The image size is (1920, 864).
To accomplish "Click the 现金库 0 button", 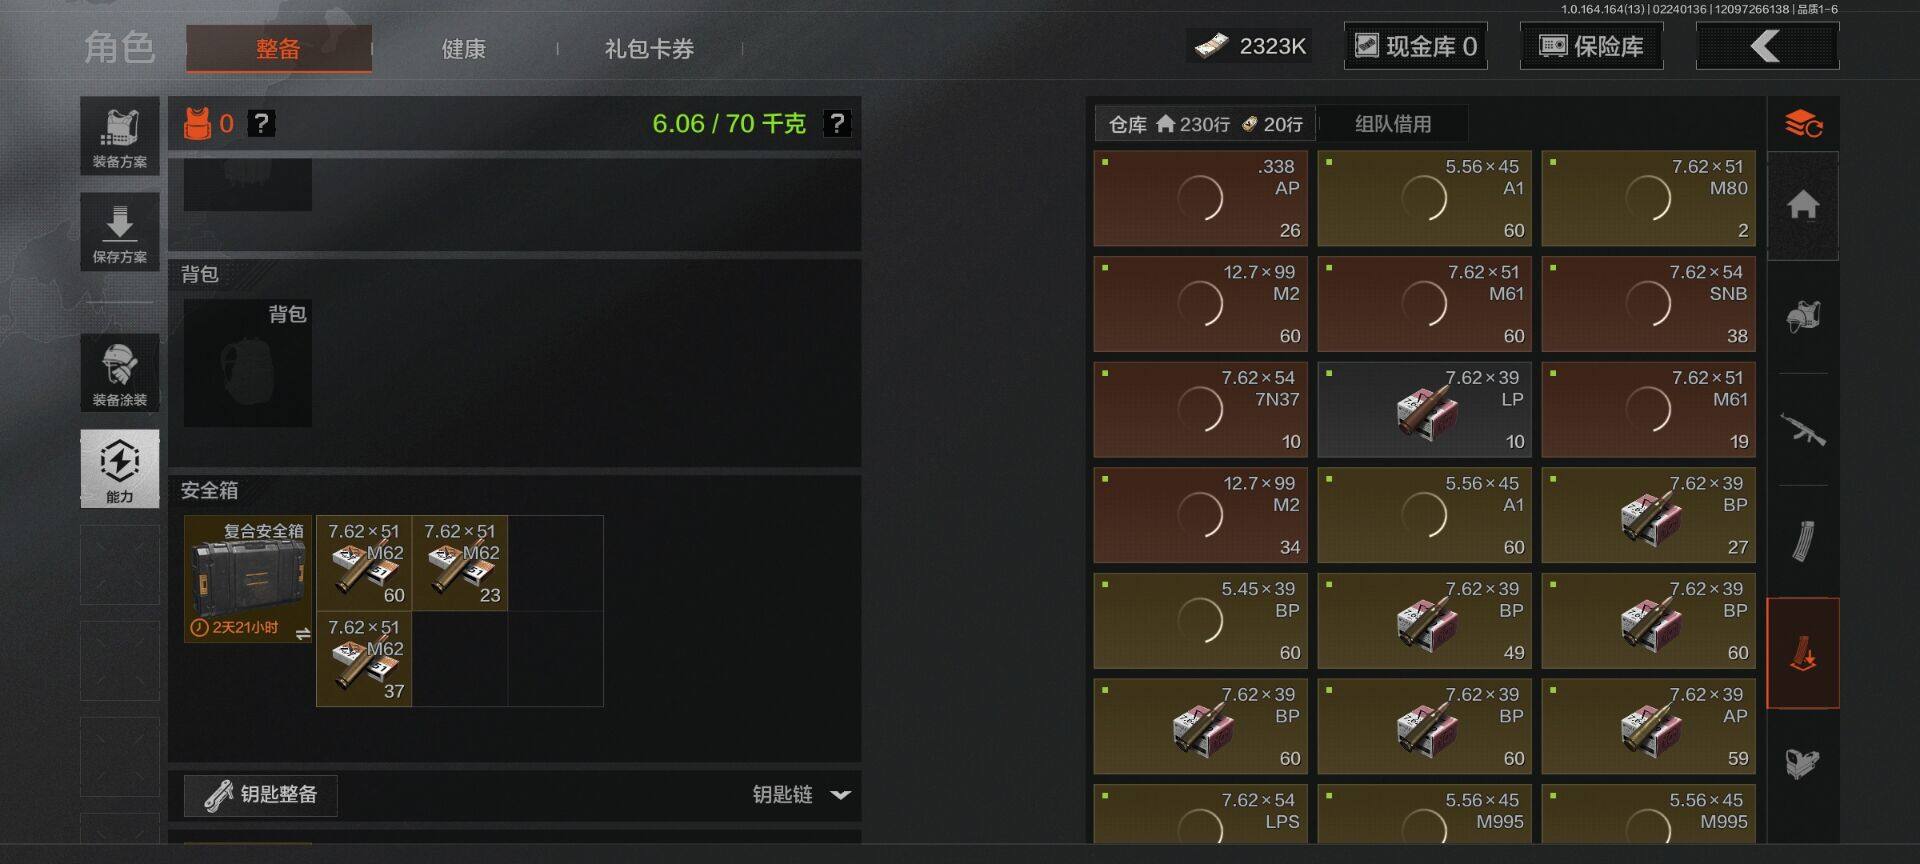I will 1415,46.
